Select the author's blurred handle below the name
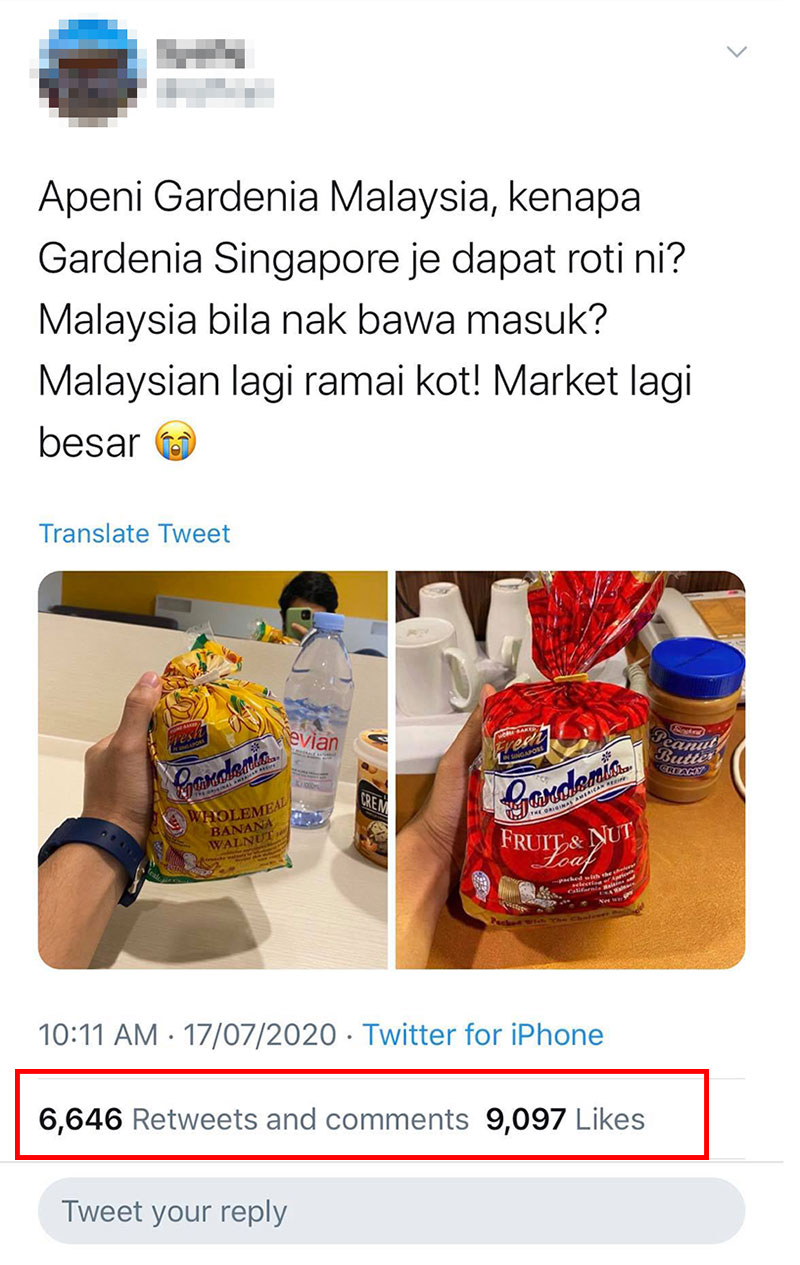 tap(214, 91)
